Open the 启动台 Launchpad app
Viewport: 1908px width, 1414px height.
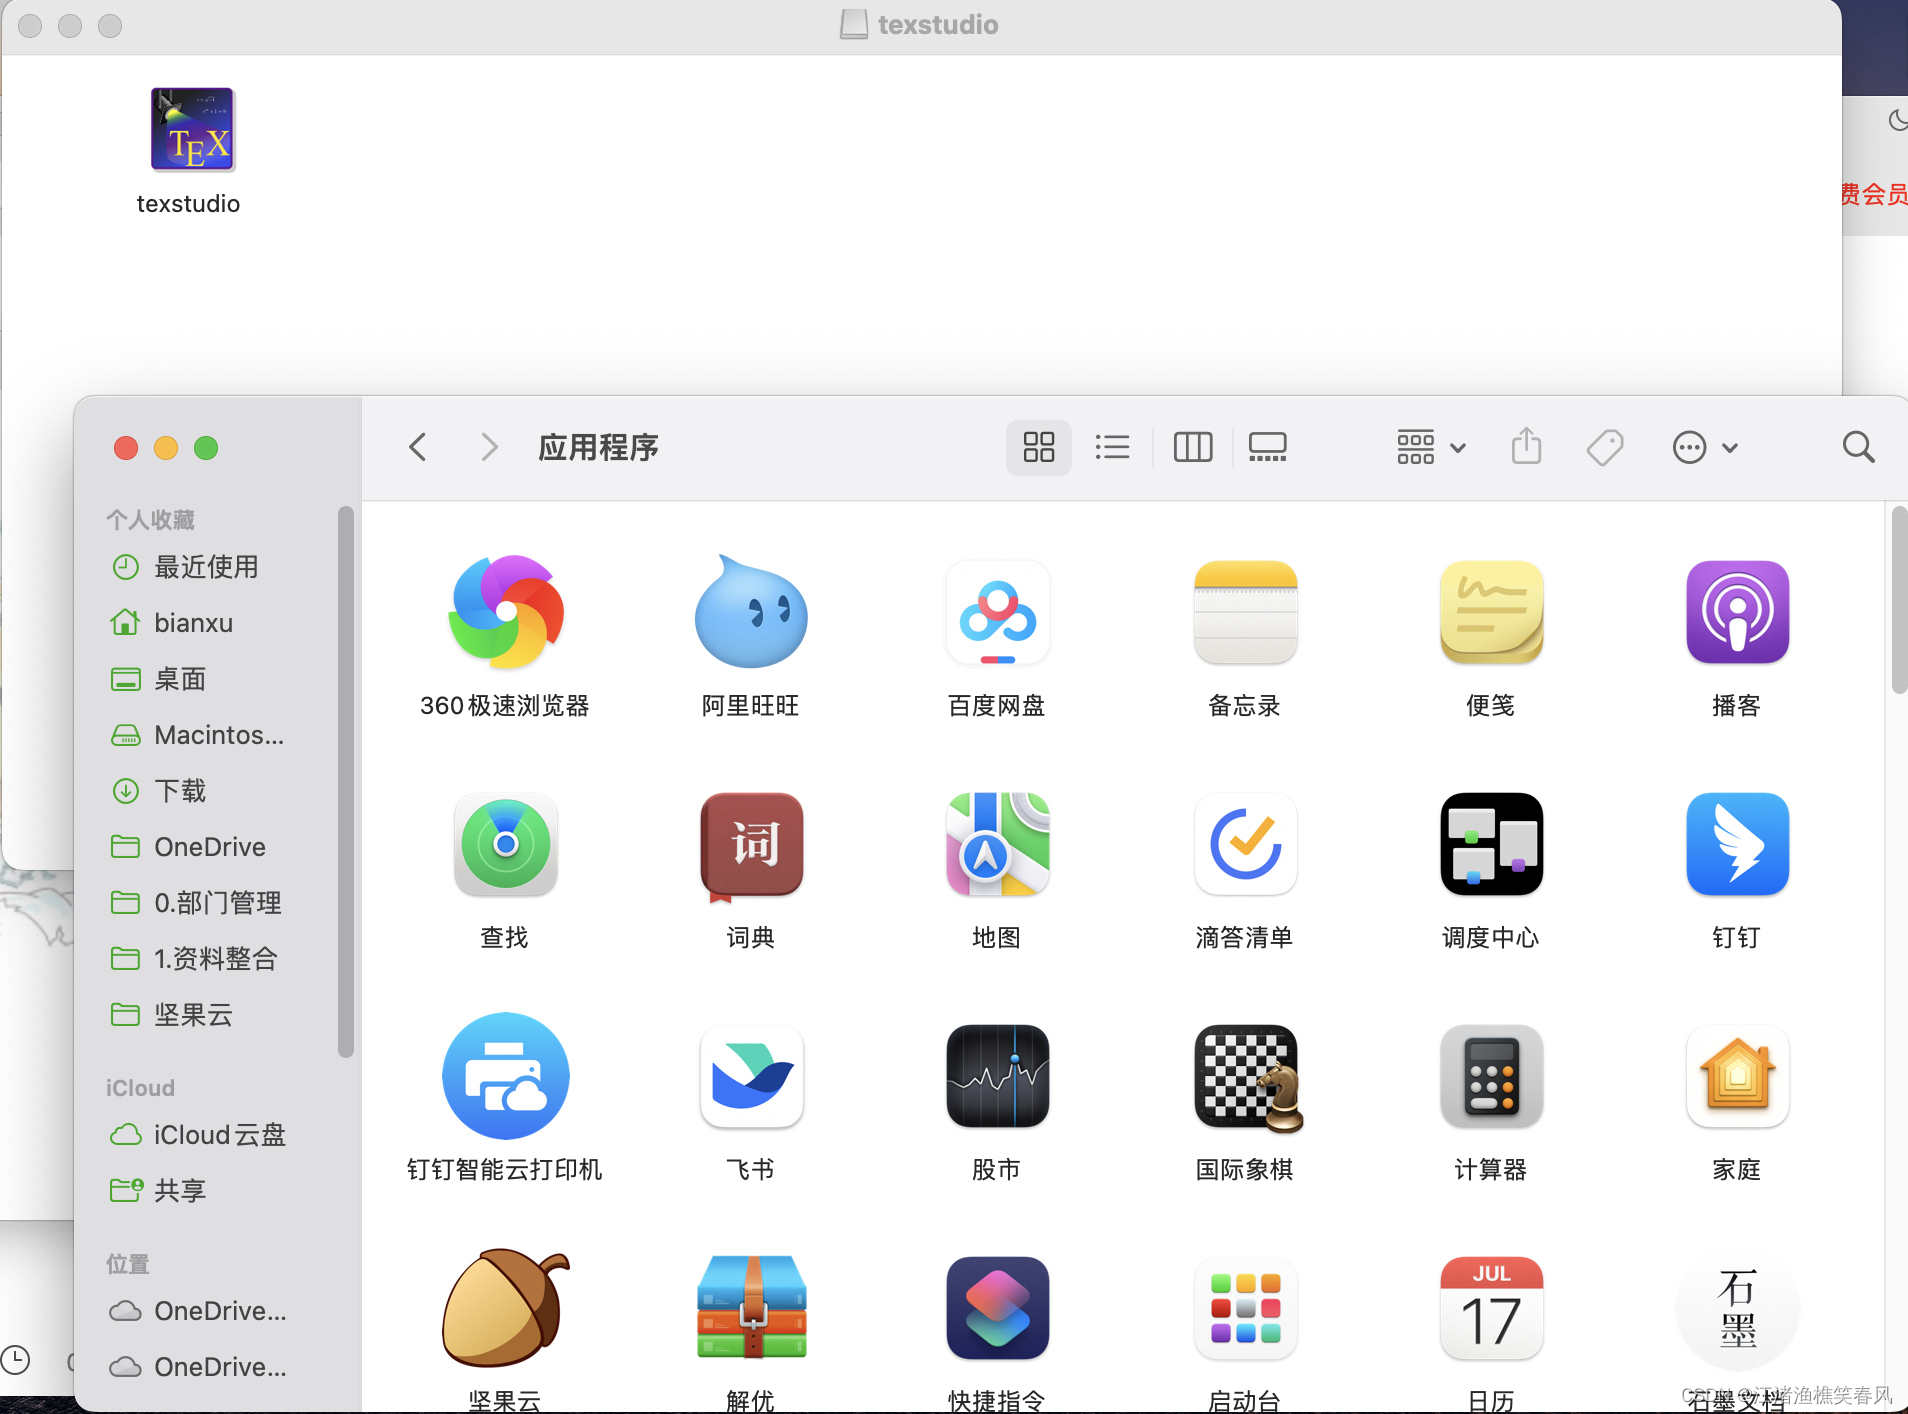pos(1245,1308)
